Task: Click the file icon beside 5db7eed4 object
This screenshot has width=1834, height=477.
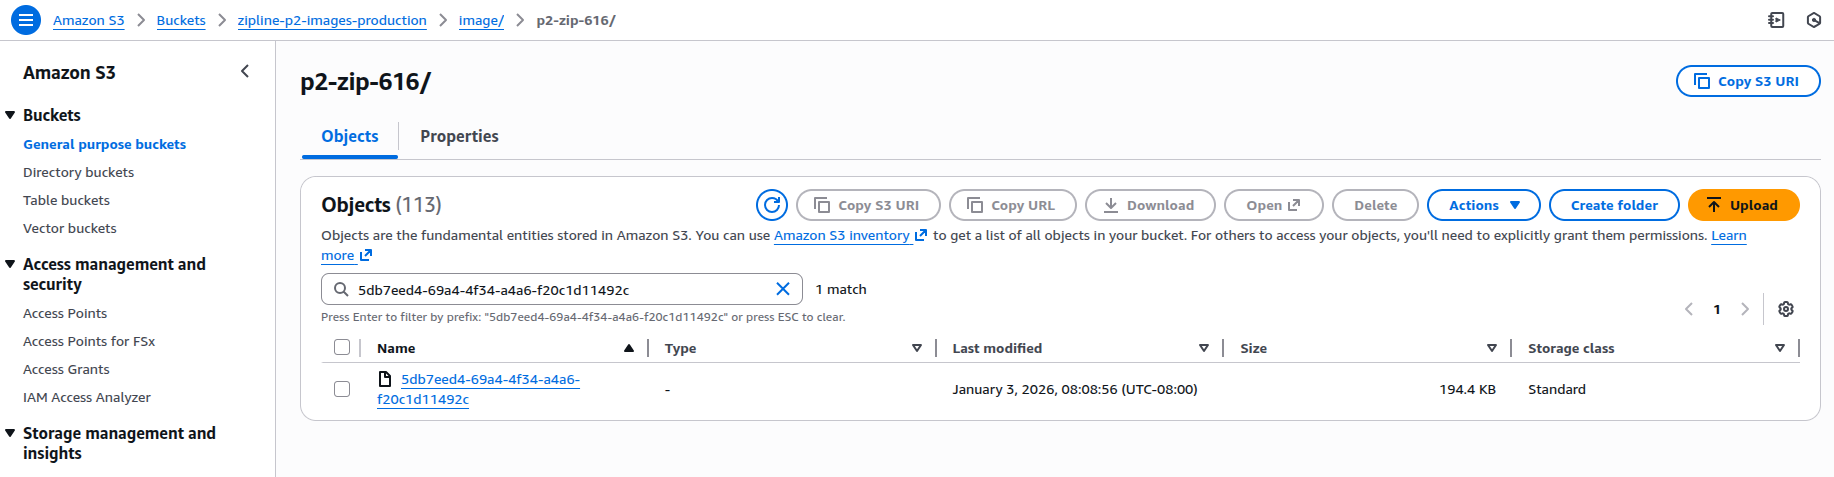Action: 385,379
